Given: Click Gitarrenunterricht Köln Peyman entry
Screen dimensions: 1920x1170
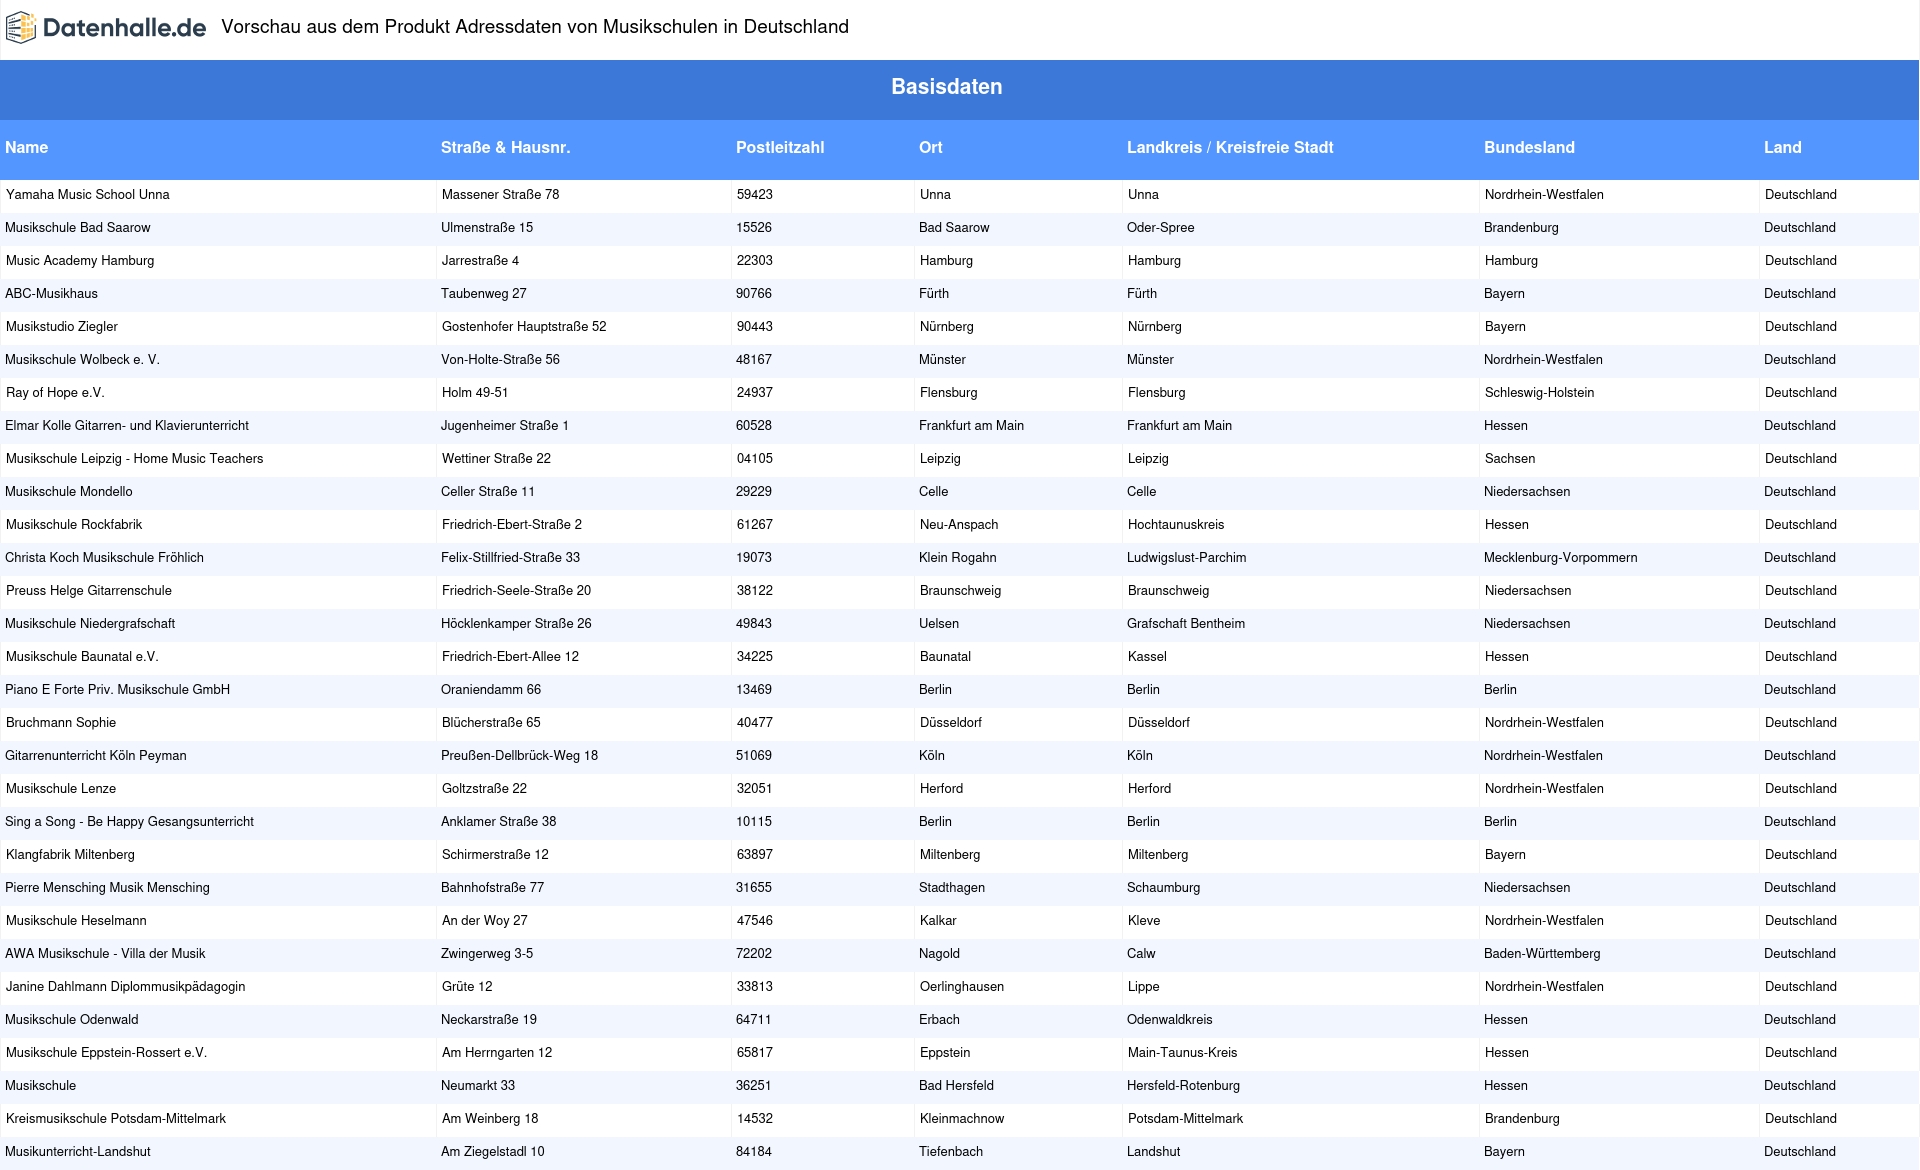Looking at the screenshot, I should click(96, 756).
